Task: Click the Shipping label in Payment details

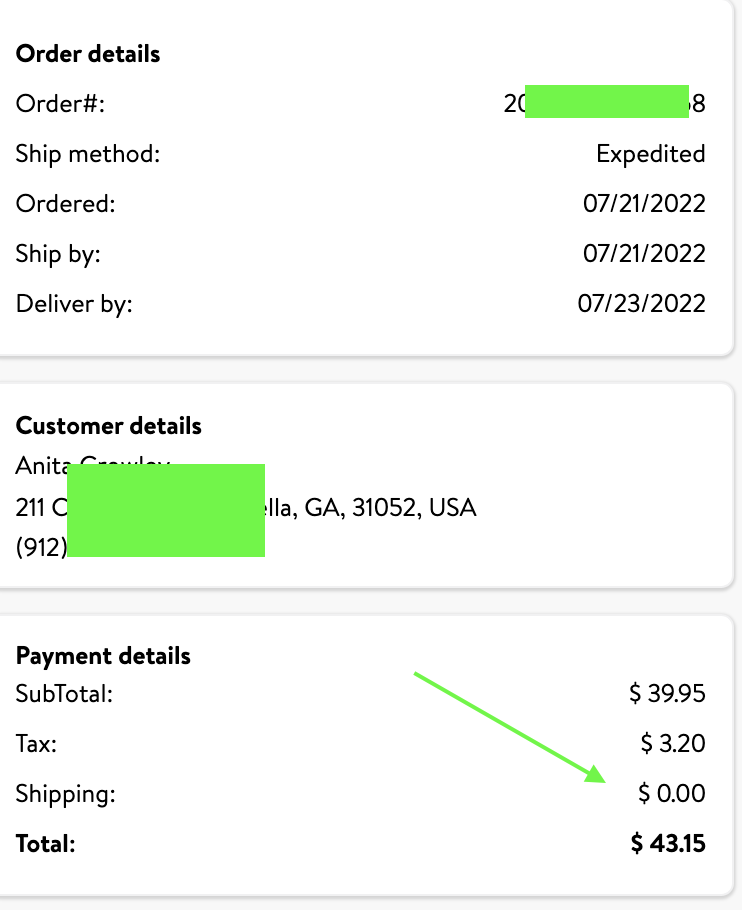Action: pos(66,794)
